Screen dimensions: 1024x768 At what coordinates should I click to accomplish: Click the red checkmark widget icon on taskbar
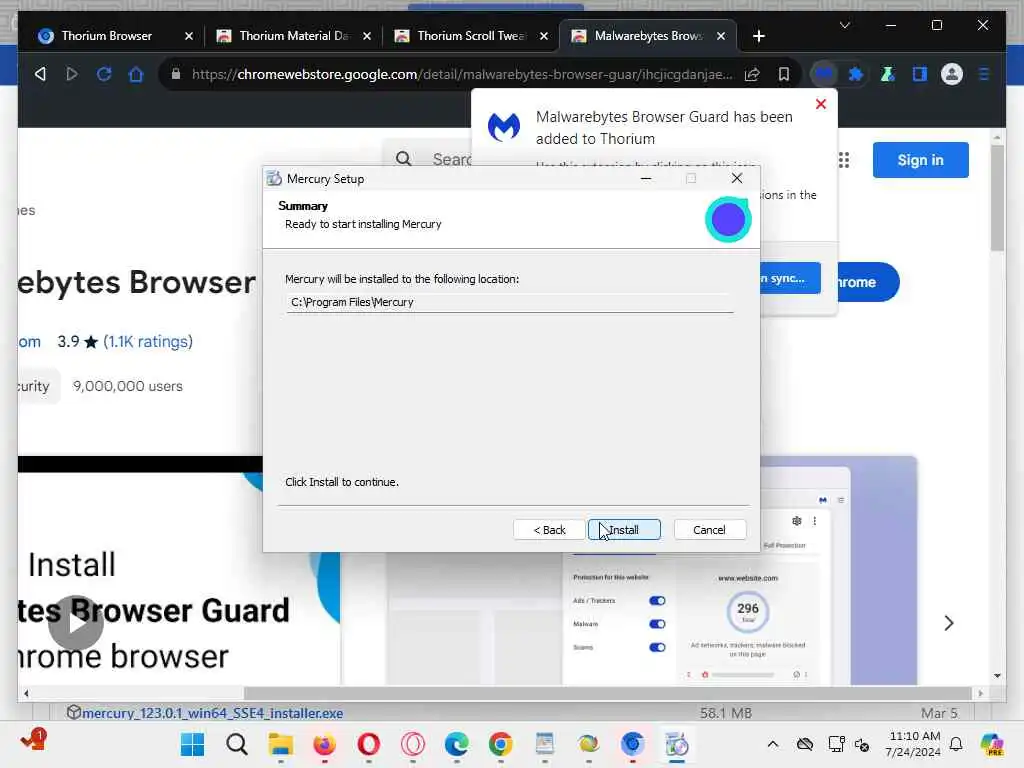(33, 741)
